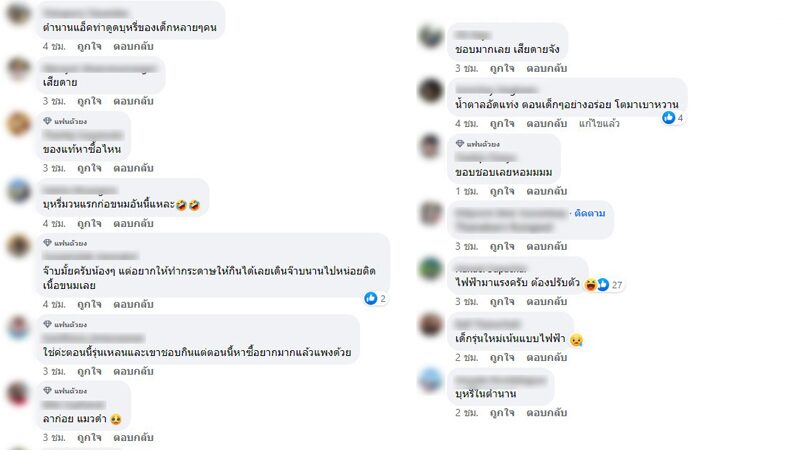Reply to 'เด็กรุ่นใหม่เน้นแบบไฟฟ้า' comment
Viewport: 800px width, 450px height.
[546, 357]
